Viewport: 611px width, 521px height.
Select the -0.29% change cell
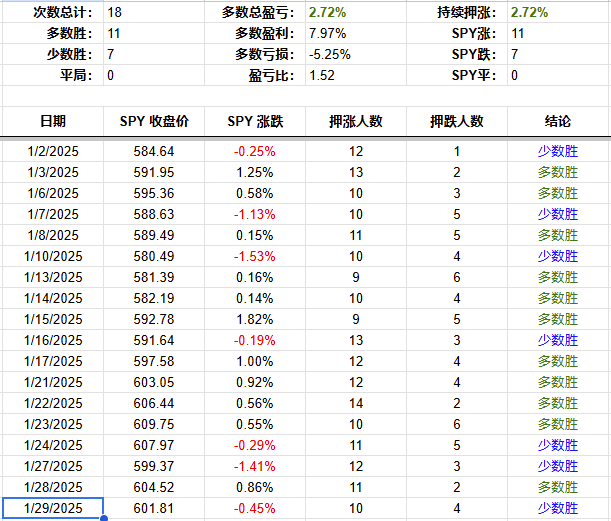255,446
